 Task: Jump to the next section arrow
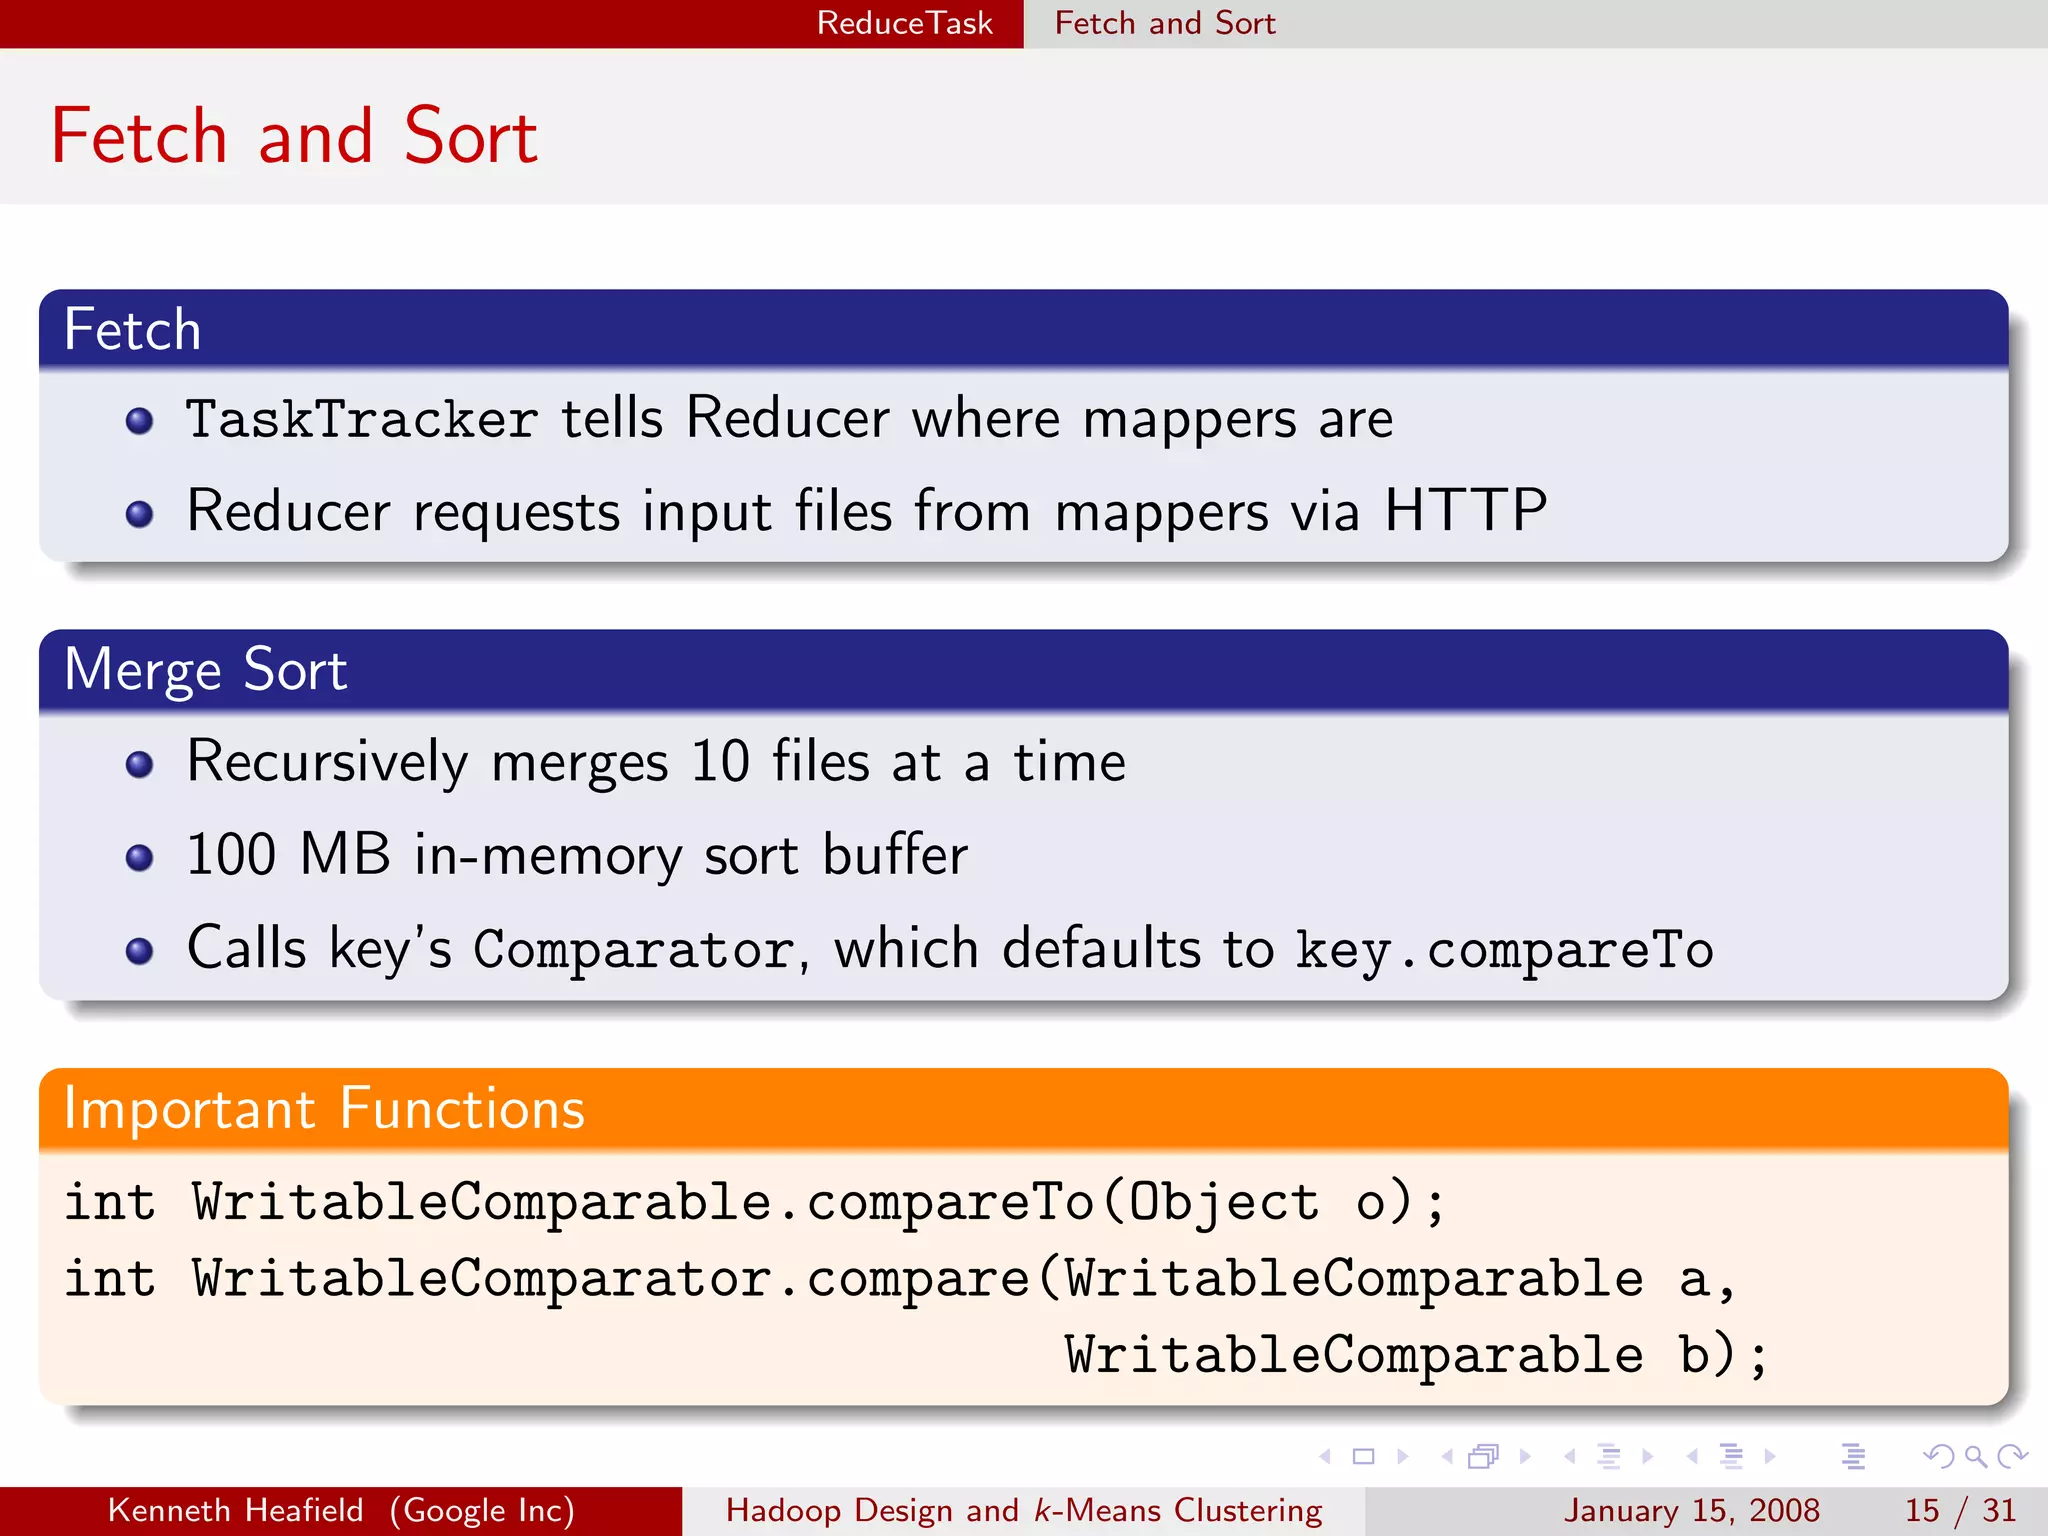pos(1770,1456)
